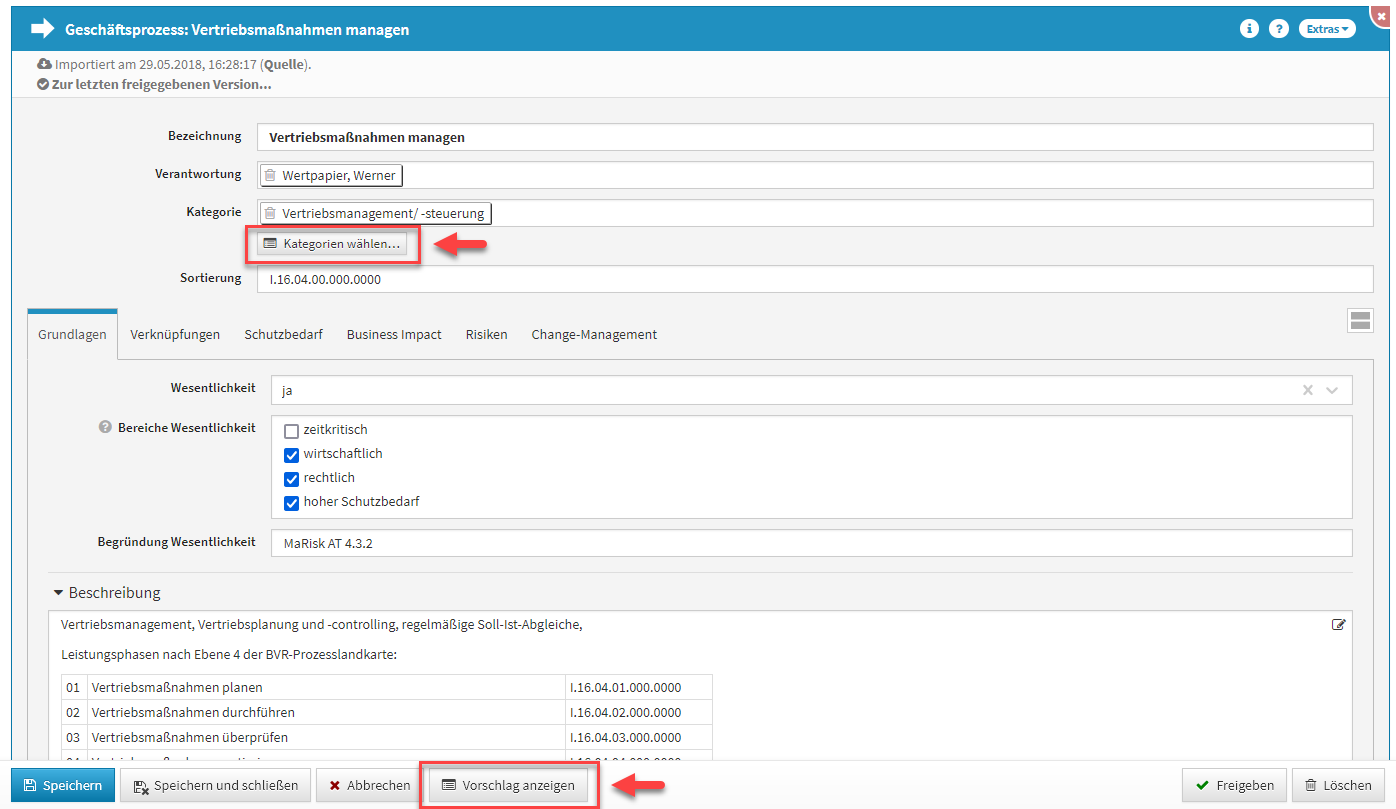Screen dimensions: 1396x809
Task: Click help icon beside Bereiche Wesentlichkeit
Action: [105, 427]
